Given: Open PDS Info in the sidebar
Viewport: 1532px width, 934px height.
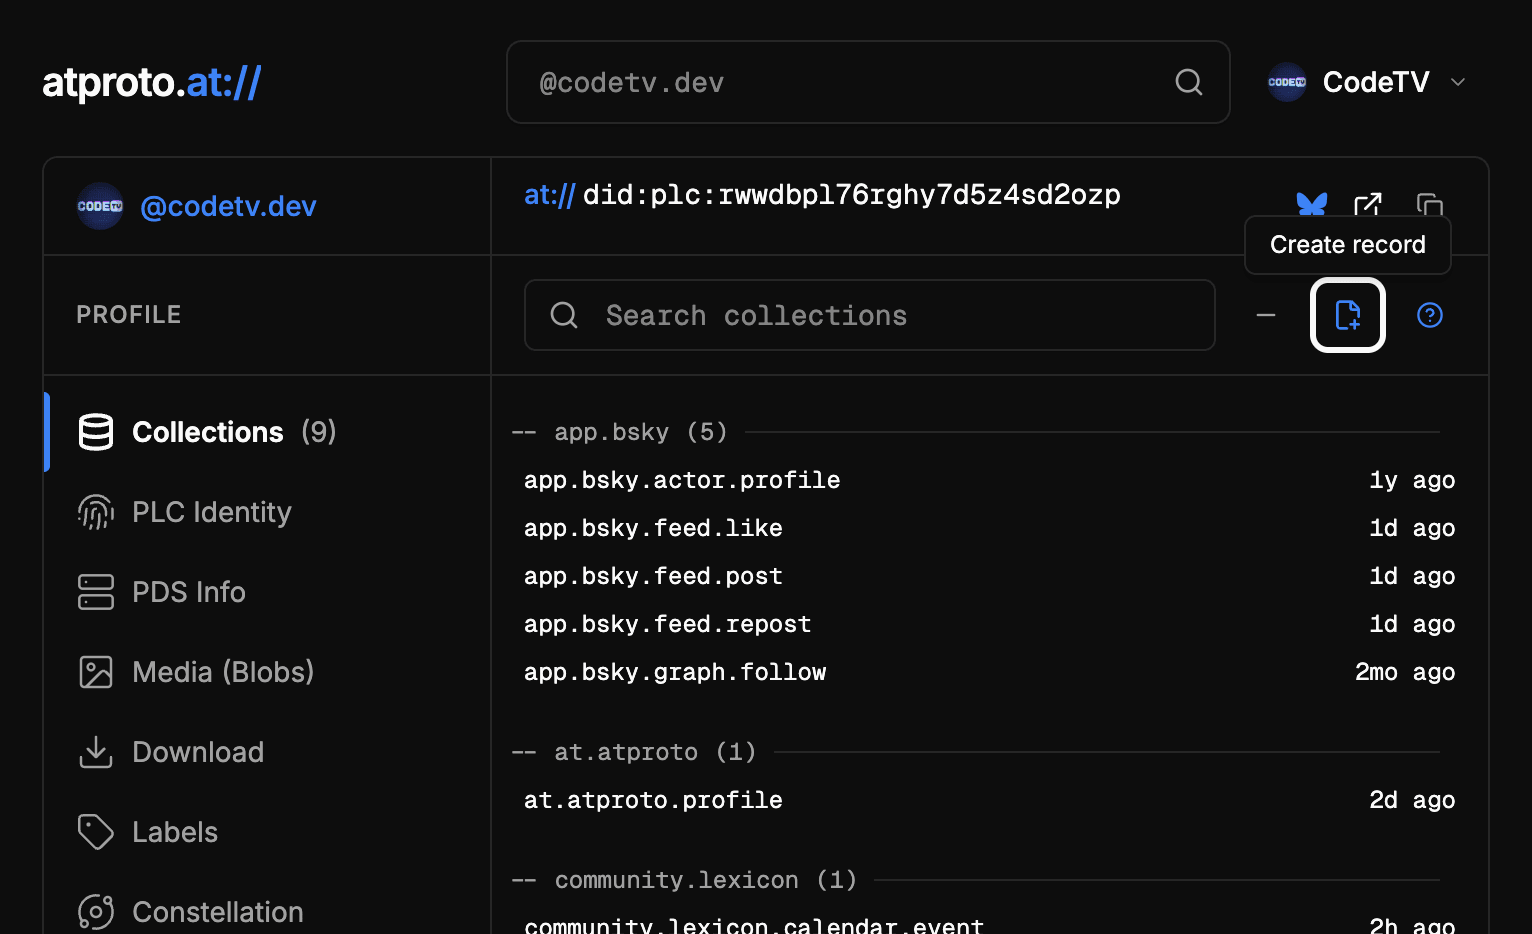Looking at the screenshot, I should (267, 592).
